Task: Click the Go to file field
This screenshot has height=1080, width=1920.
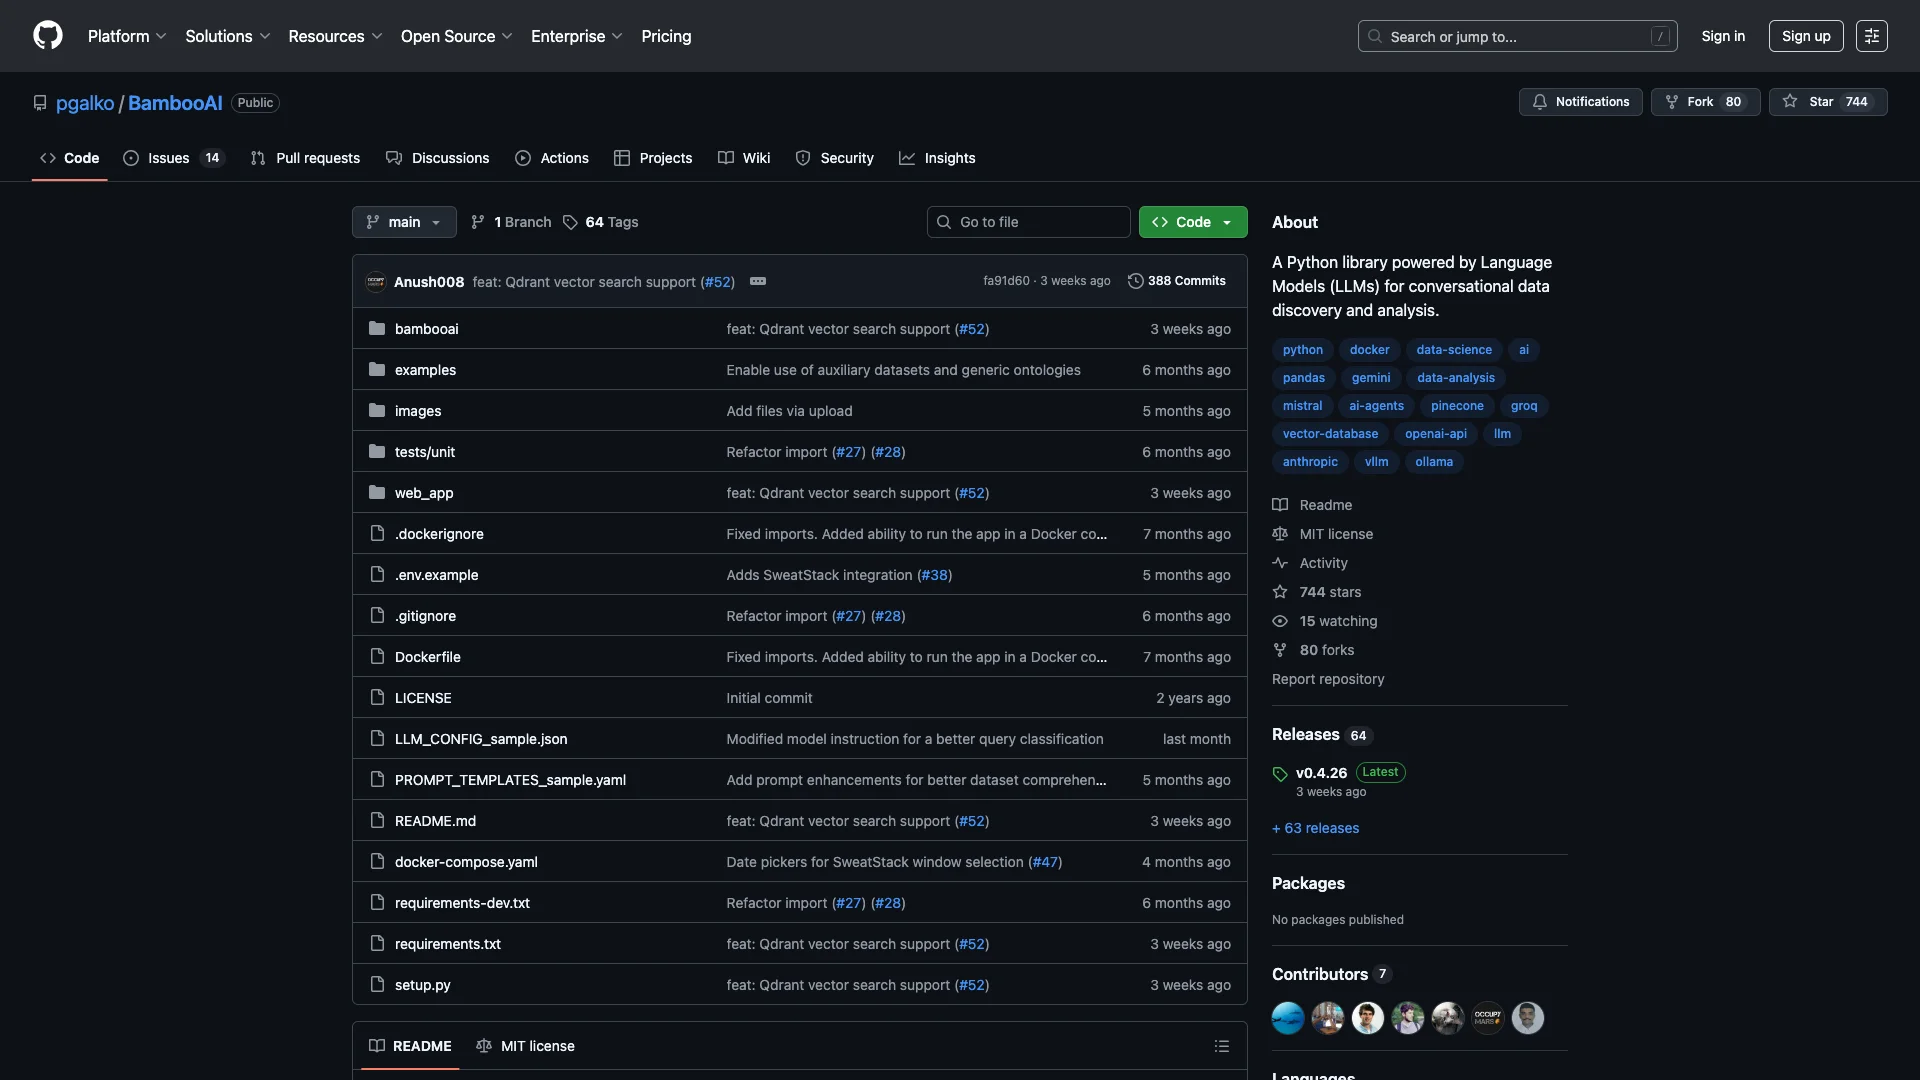Action: tap(1028, 222)
